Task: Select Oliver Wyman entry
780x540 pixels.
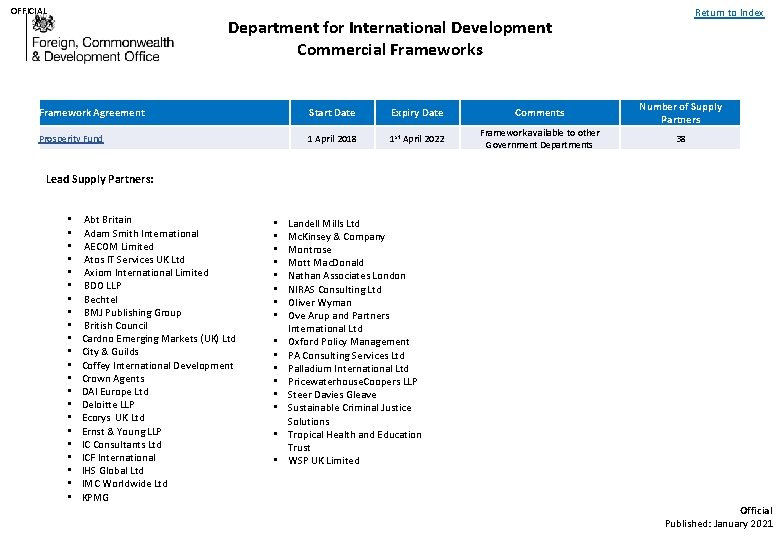Action: click(319, 302)
